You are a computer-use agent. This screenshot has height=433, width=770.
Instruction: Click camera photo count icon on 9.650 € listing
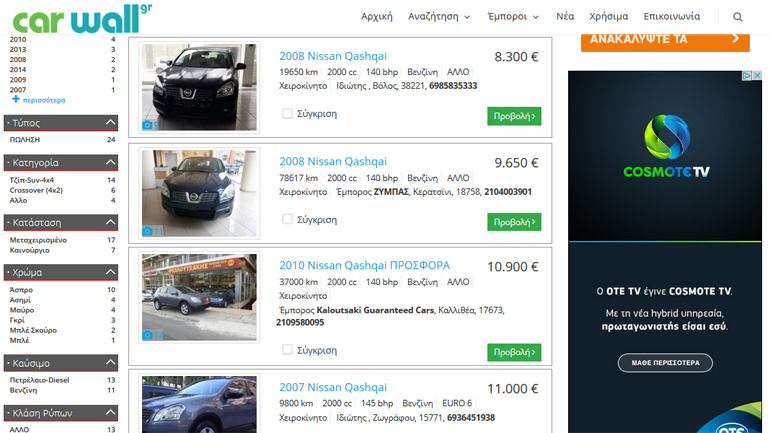click(147, 231)
